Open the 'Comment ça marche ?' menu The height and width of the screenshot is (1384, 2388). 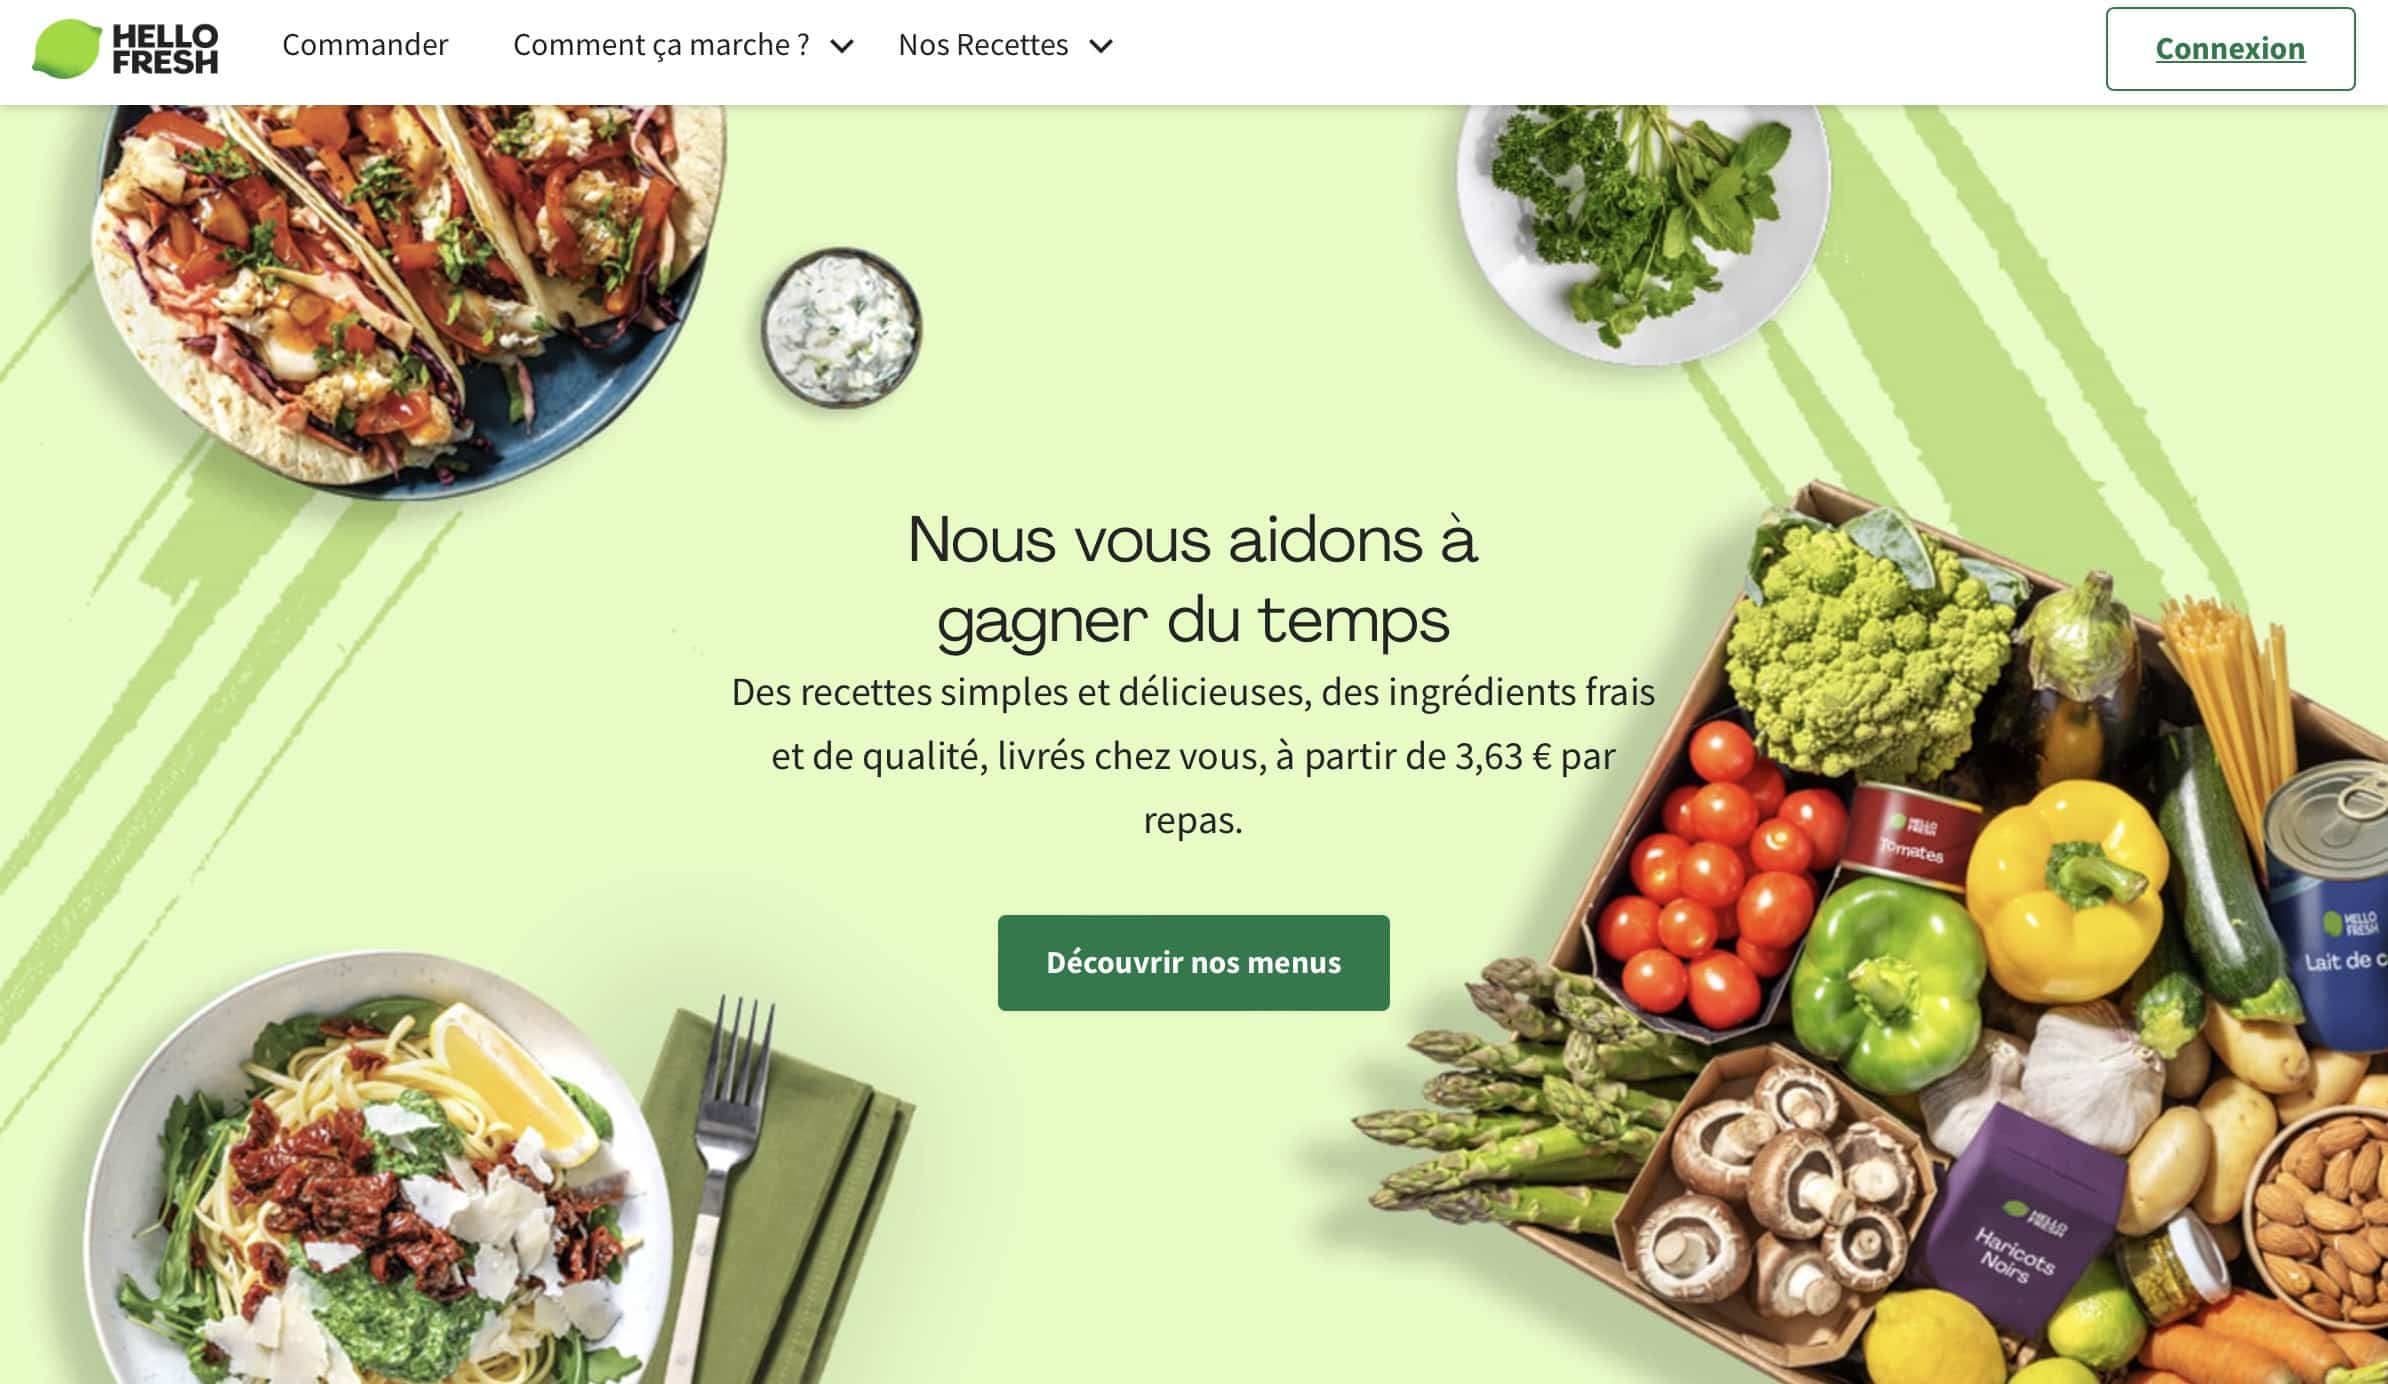[x=661, y=45]
